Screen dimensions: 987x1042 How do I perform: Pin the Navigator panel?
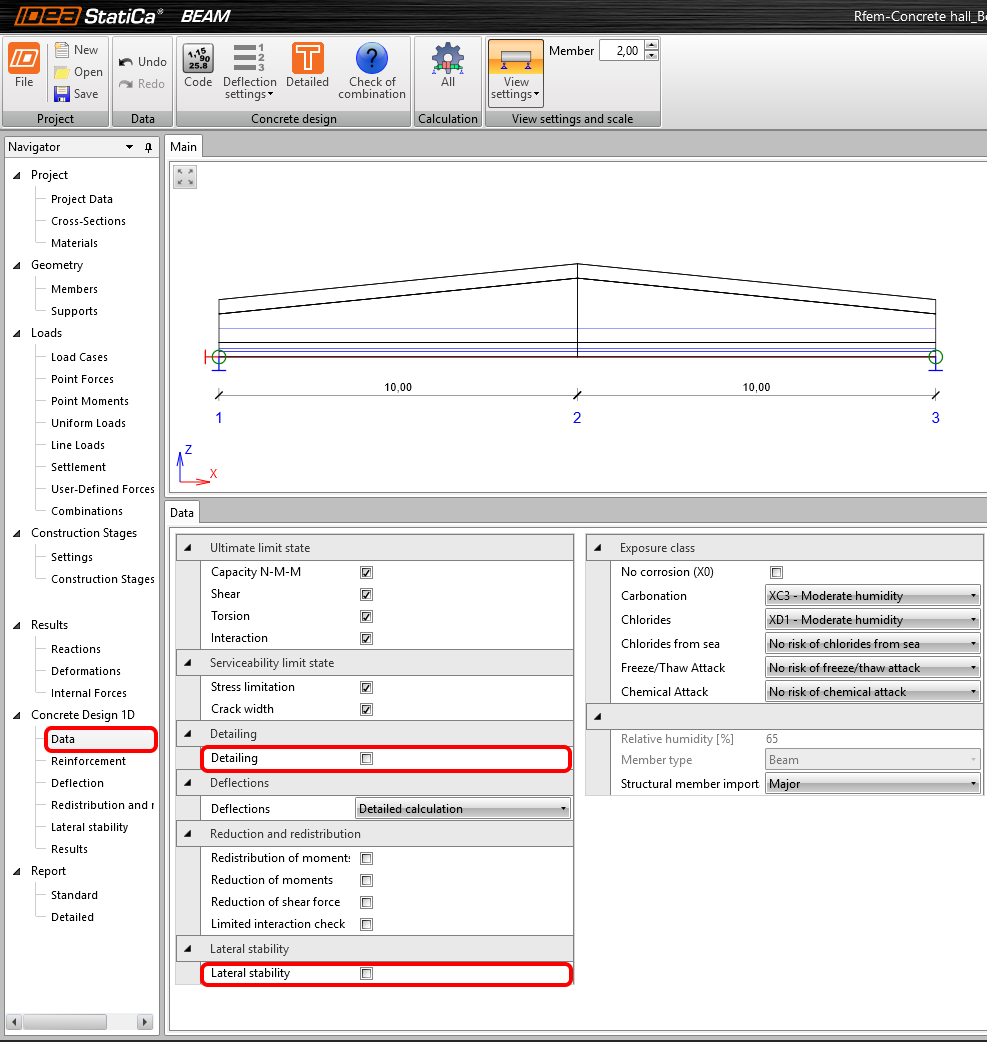point(148,147)
